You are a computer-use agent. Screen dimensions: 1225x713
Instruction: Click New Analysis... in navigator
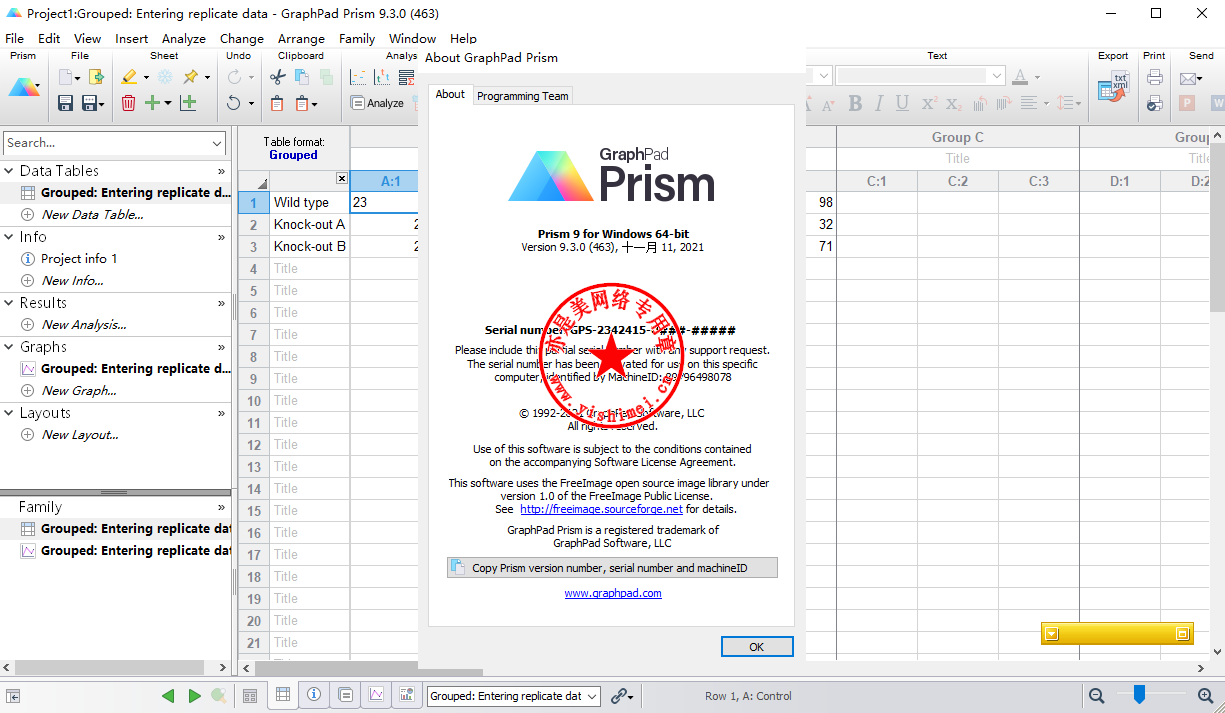coord(84,325)
